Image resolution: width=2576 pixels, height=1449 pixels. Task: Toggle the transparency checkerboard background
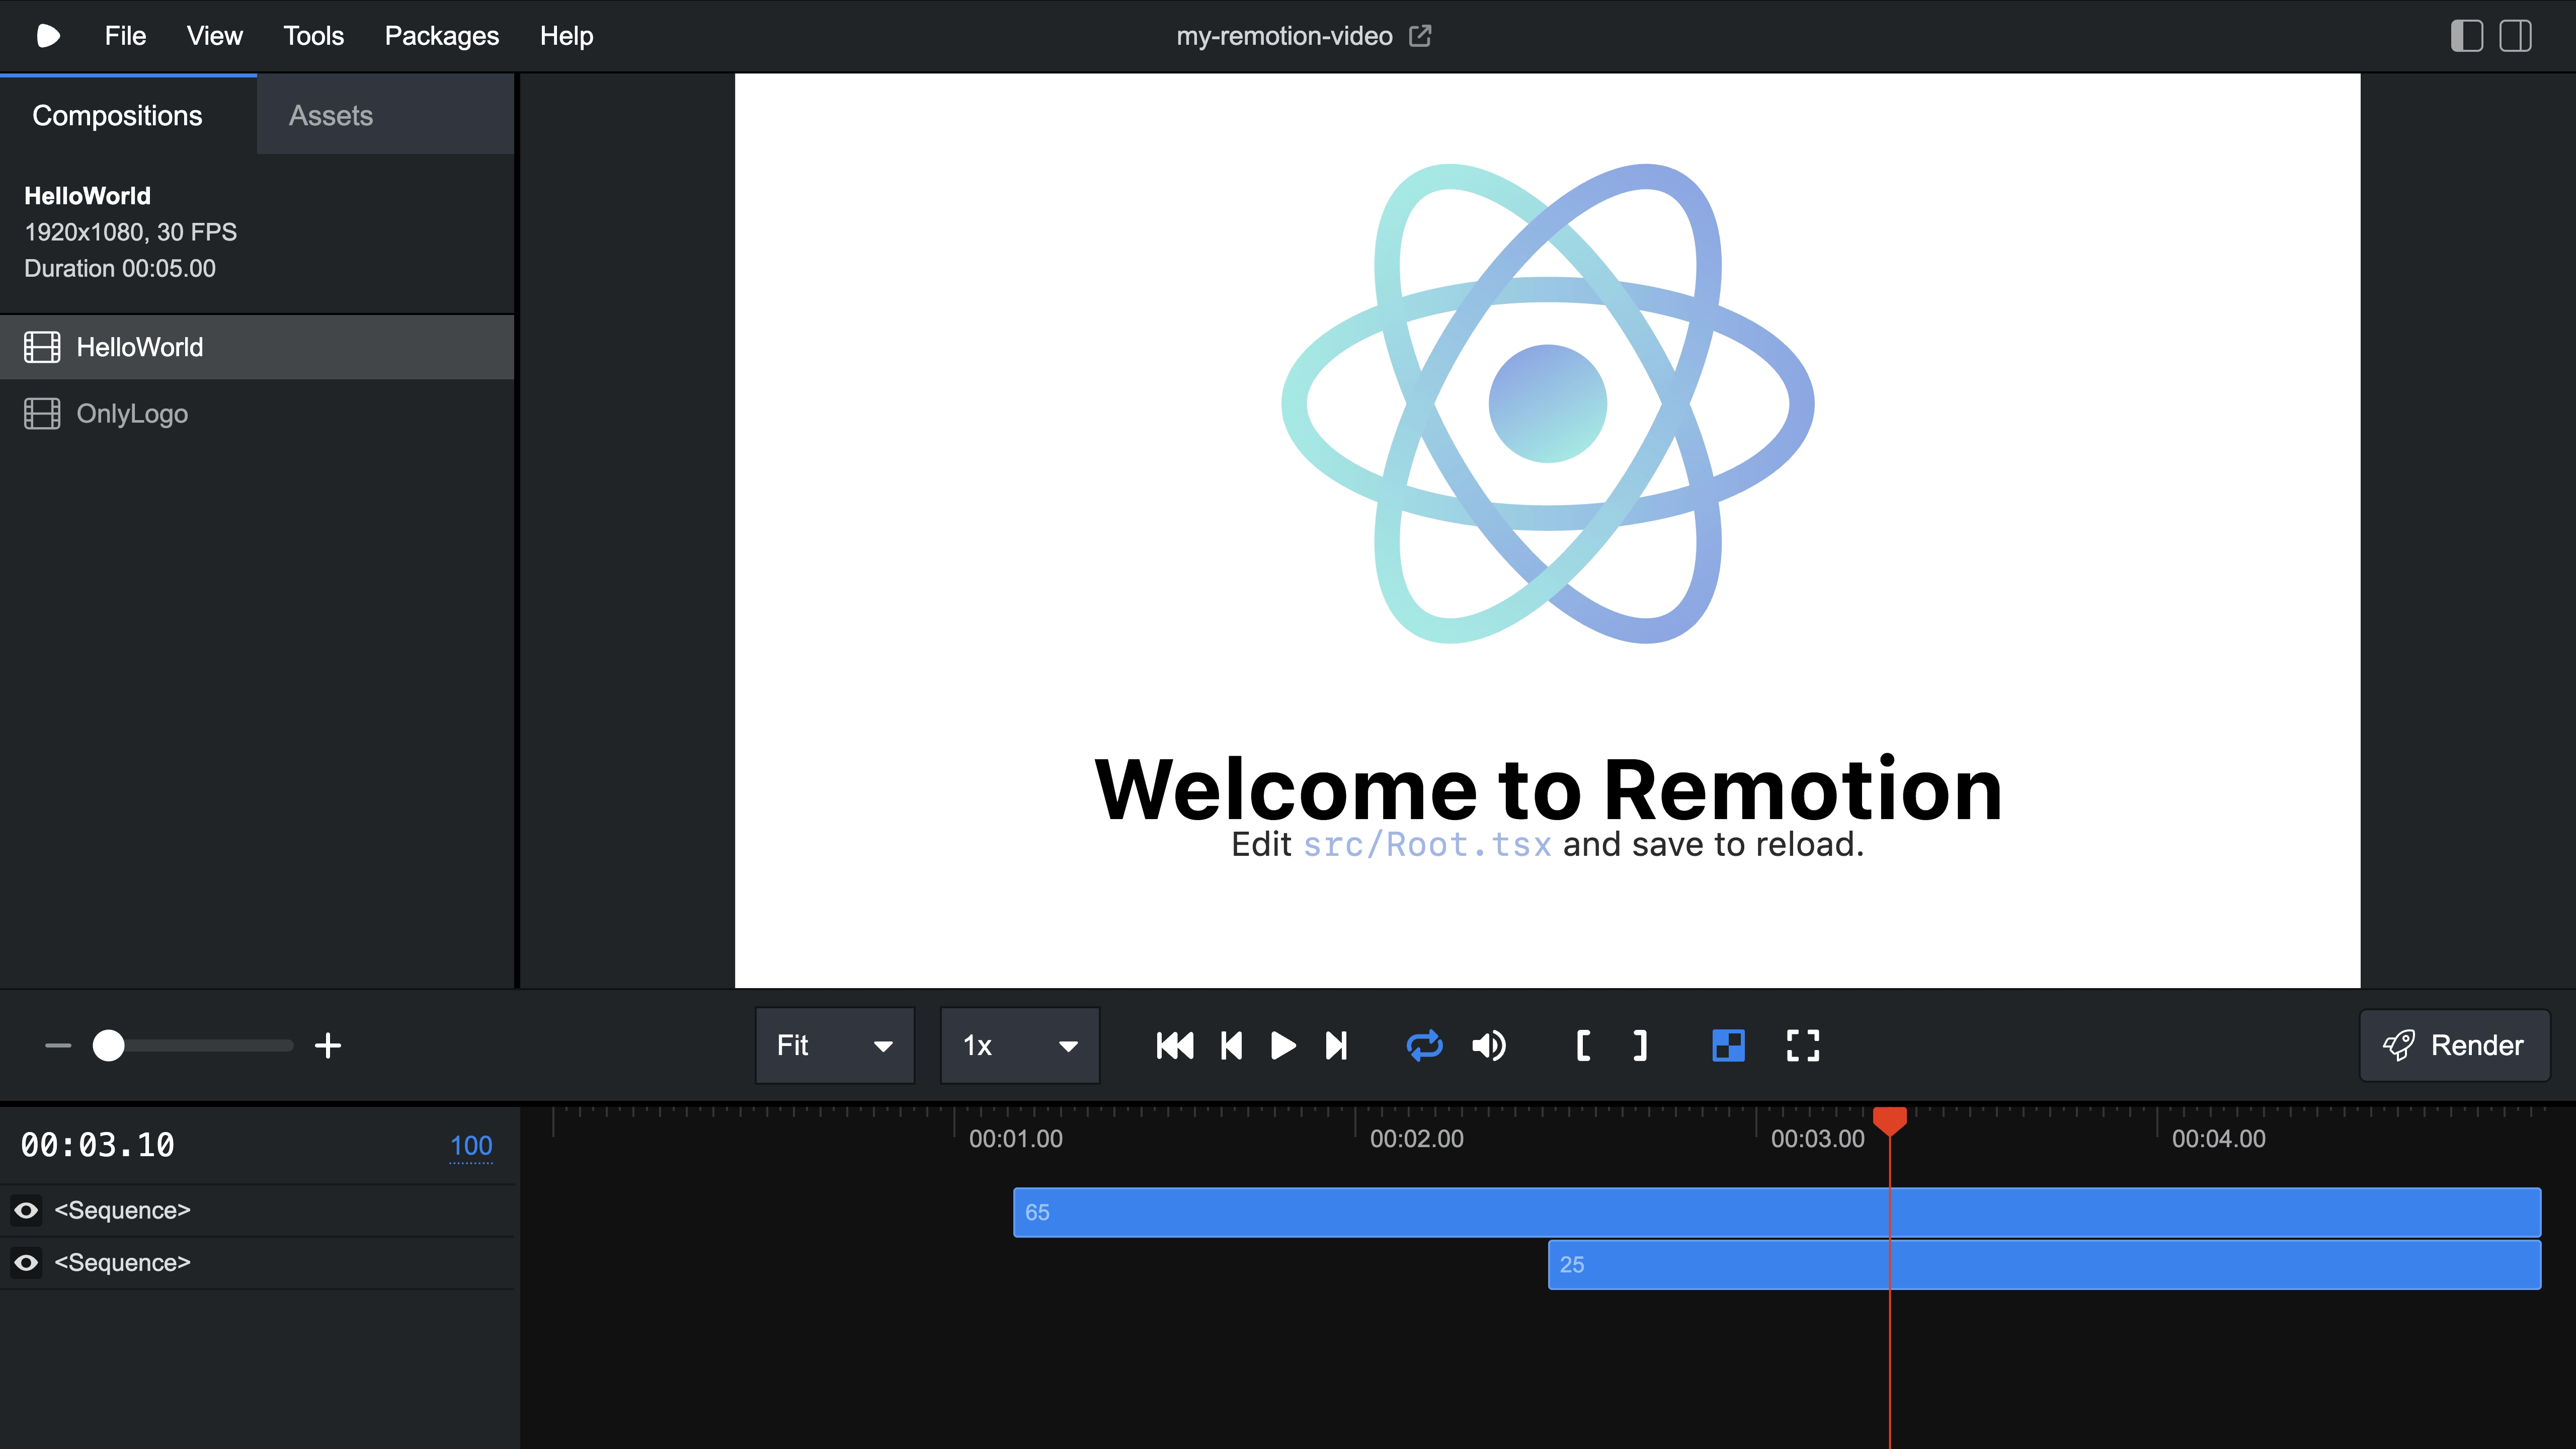tap(1728, 1046)
